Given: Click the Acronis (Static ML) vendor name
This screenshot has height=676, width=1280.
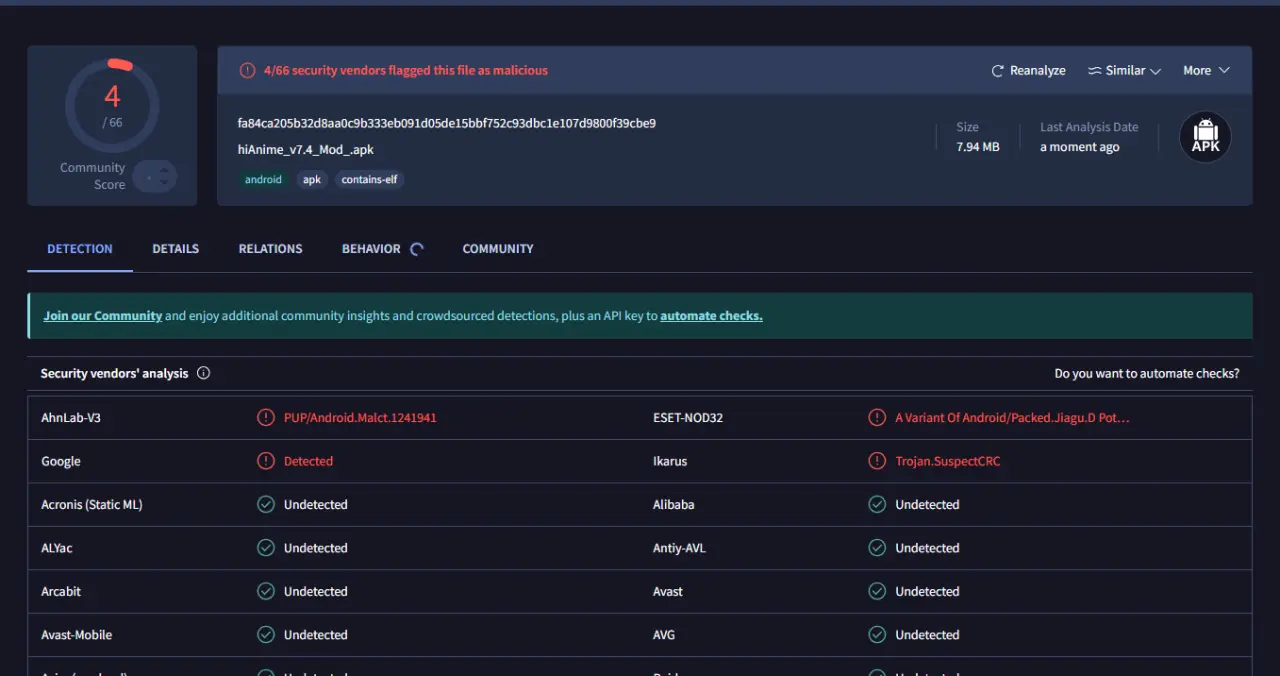Looking at the screenshot, I should tap(92, 505).
